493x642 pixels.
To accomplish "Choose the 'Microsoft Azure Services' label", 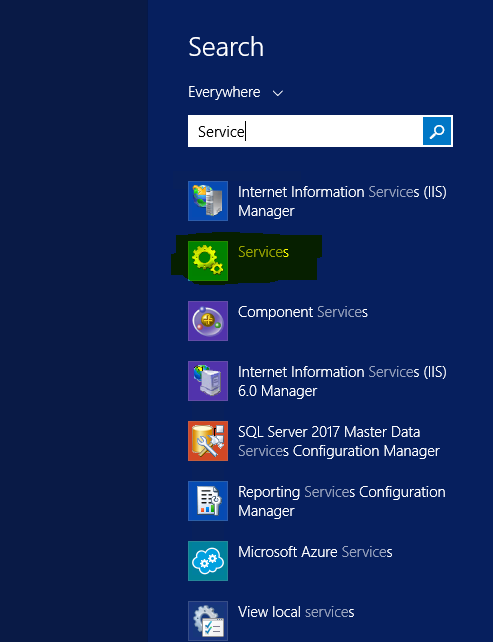I will (x=315, y=552).
